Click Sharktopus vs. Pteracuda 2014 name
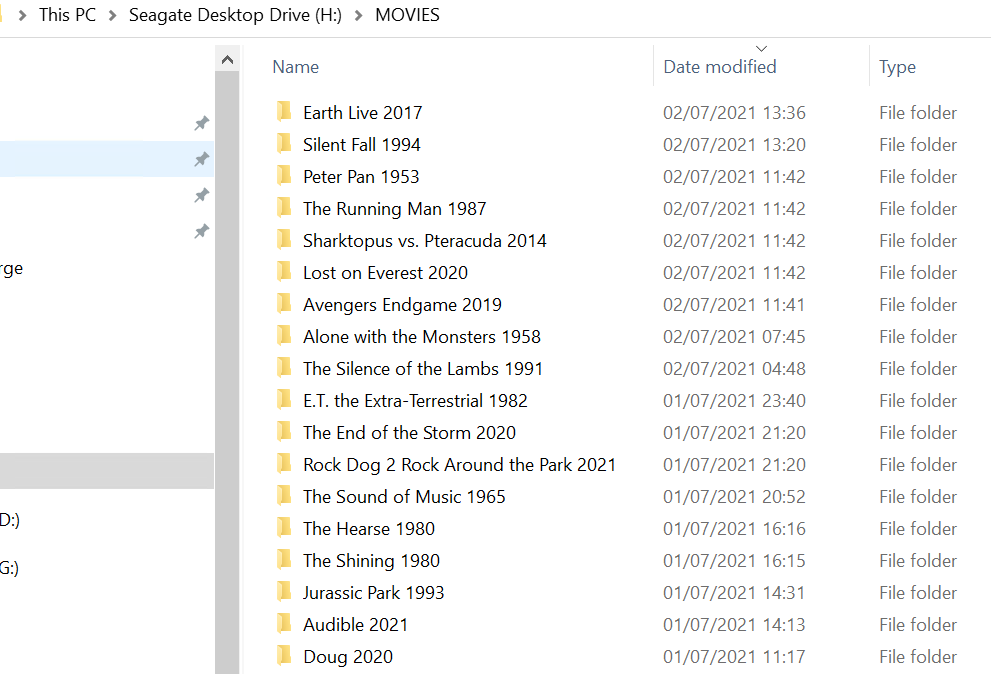This screenshot has width=991, height=674. 425,241
